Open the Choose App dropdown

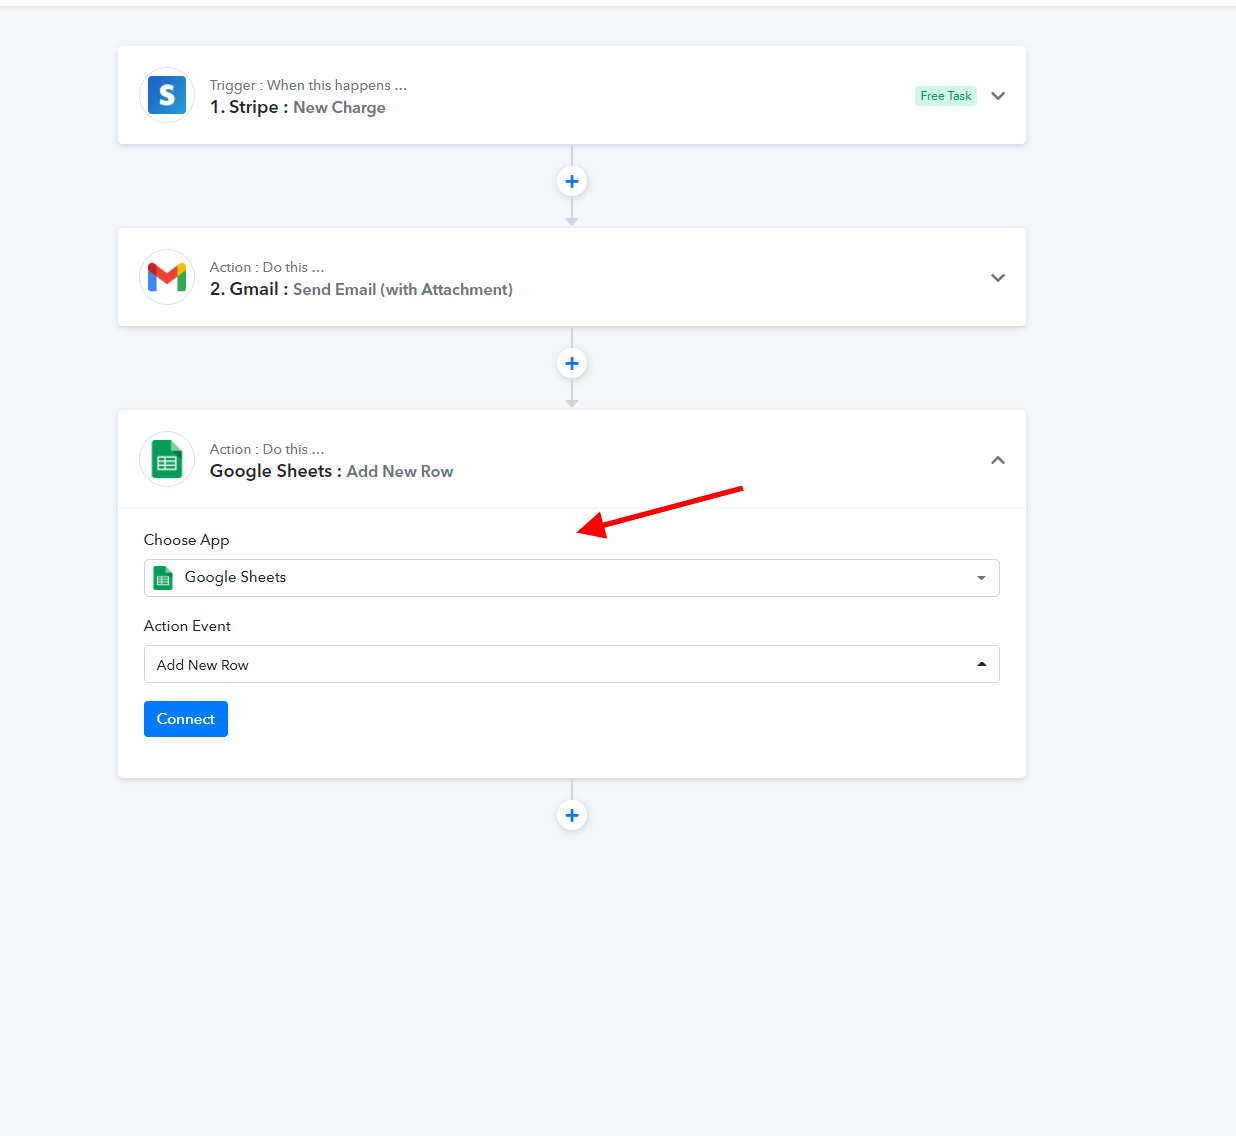point(572,578)
